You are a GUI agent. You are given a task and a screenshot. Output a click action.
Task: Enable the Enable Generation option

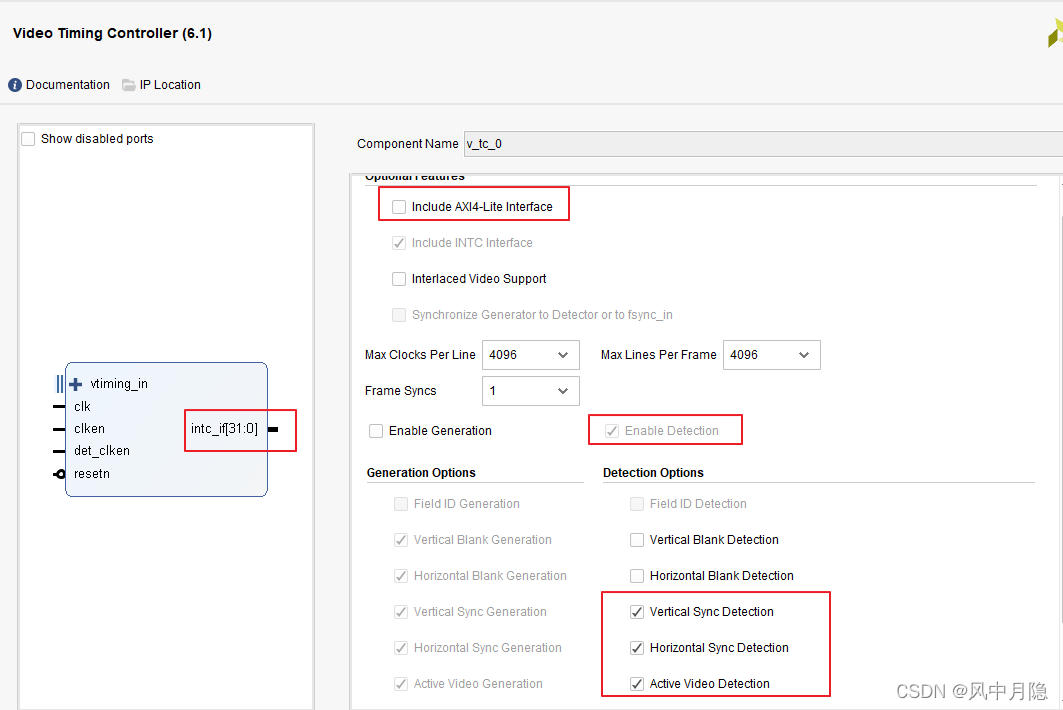[x=376, y=430]
